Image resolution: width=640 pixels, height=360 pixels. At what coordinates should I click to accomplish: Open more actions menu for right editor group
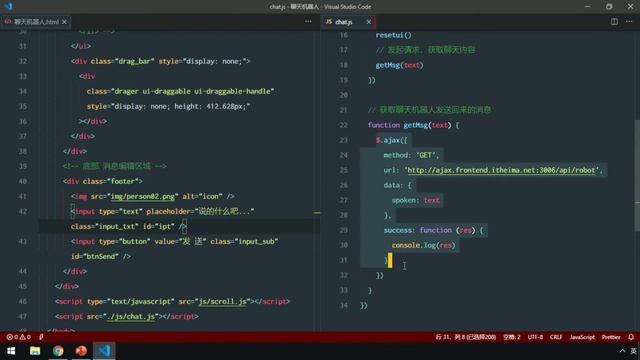pos(629,21)
